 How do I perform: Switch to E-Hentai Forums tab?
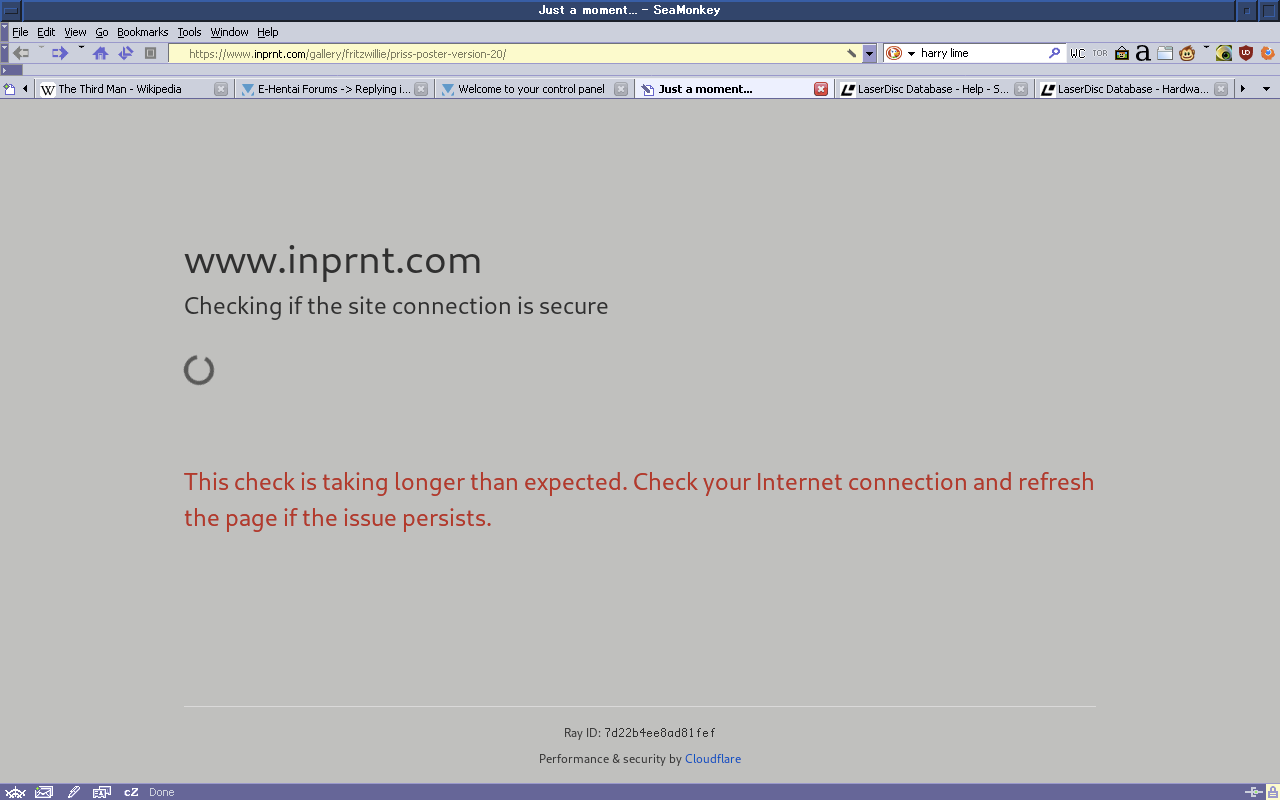334,89
